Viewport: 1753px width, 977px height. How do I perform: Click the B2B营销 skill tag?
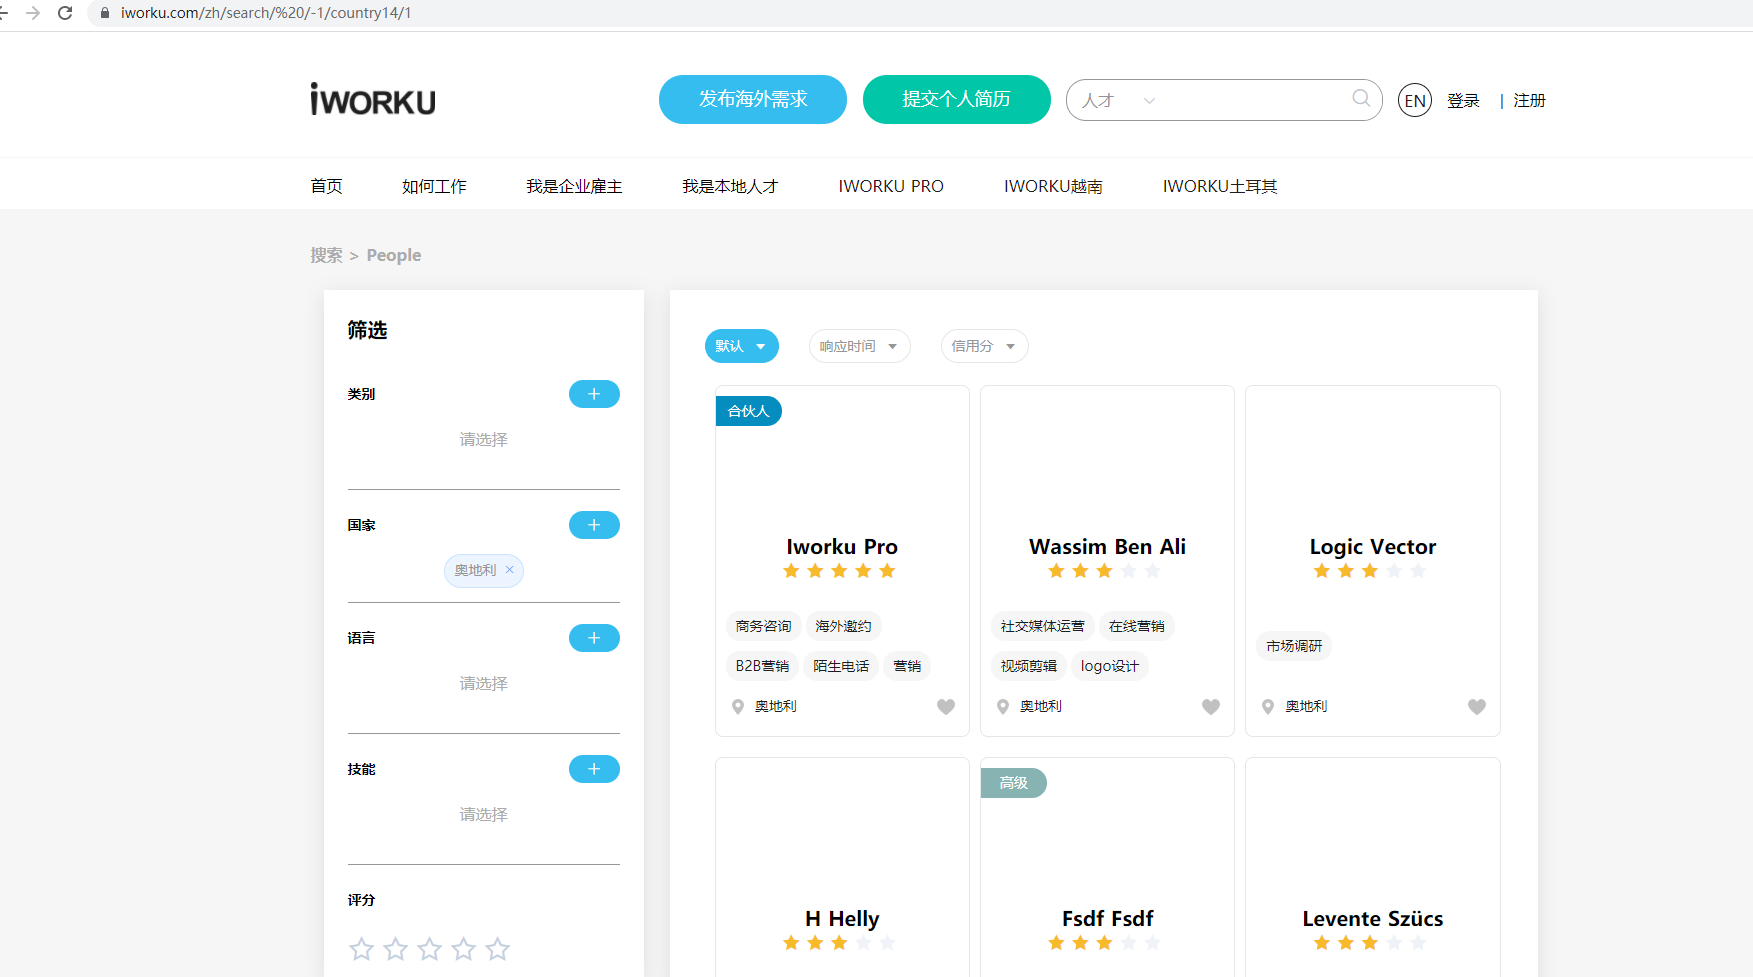(x=762, y=666)
